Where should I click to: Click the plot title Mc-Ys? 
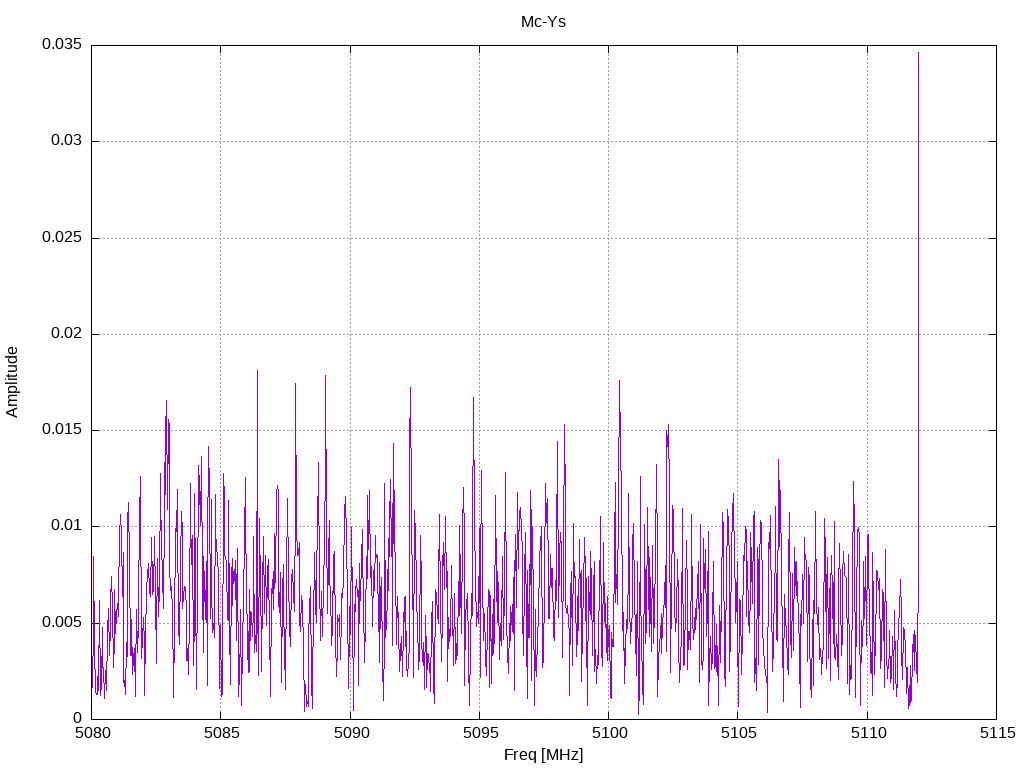tap(543, 21)
